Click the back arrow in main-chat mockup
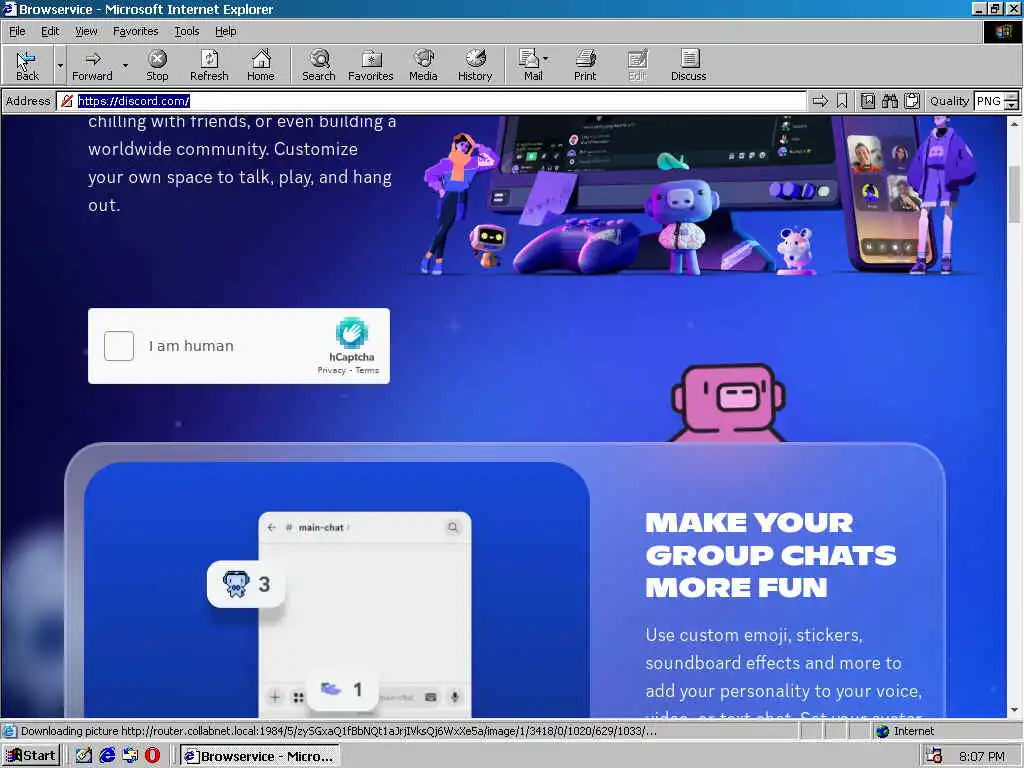 272,528
